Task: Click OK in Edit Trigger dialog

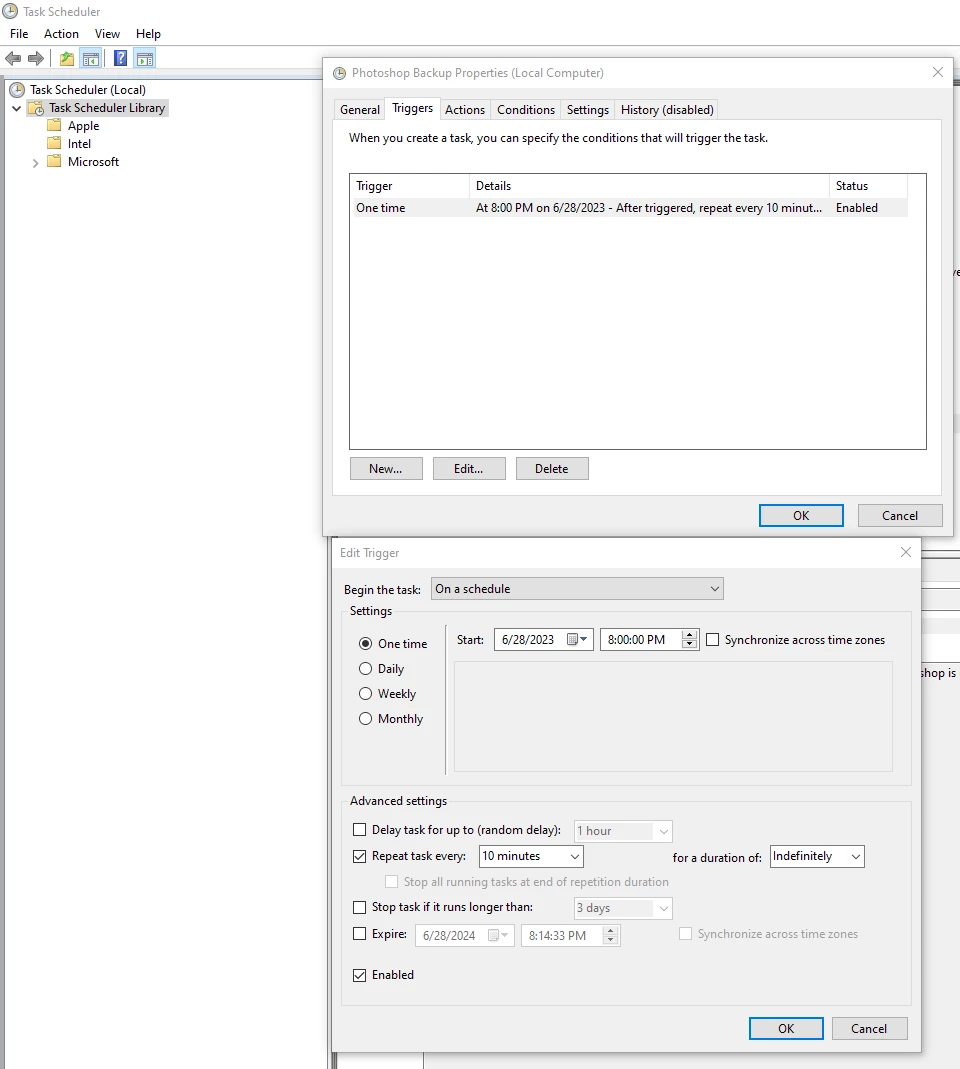Action: click(x=786, y=1029)
